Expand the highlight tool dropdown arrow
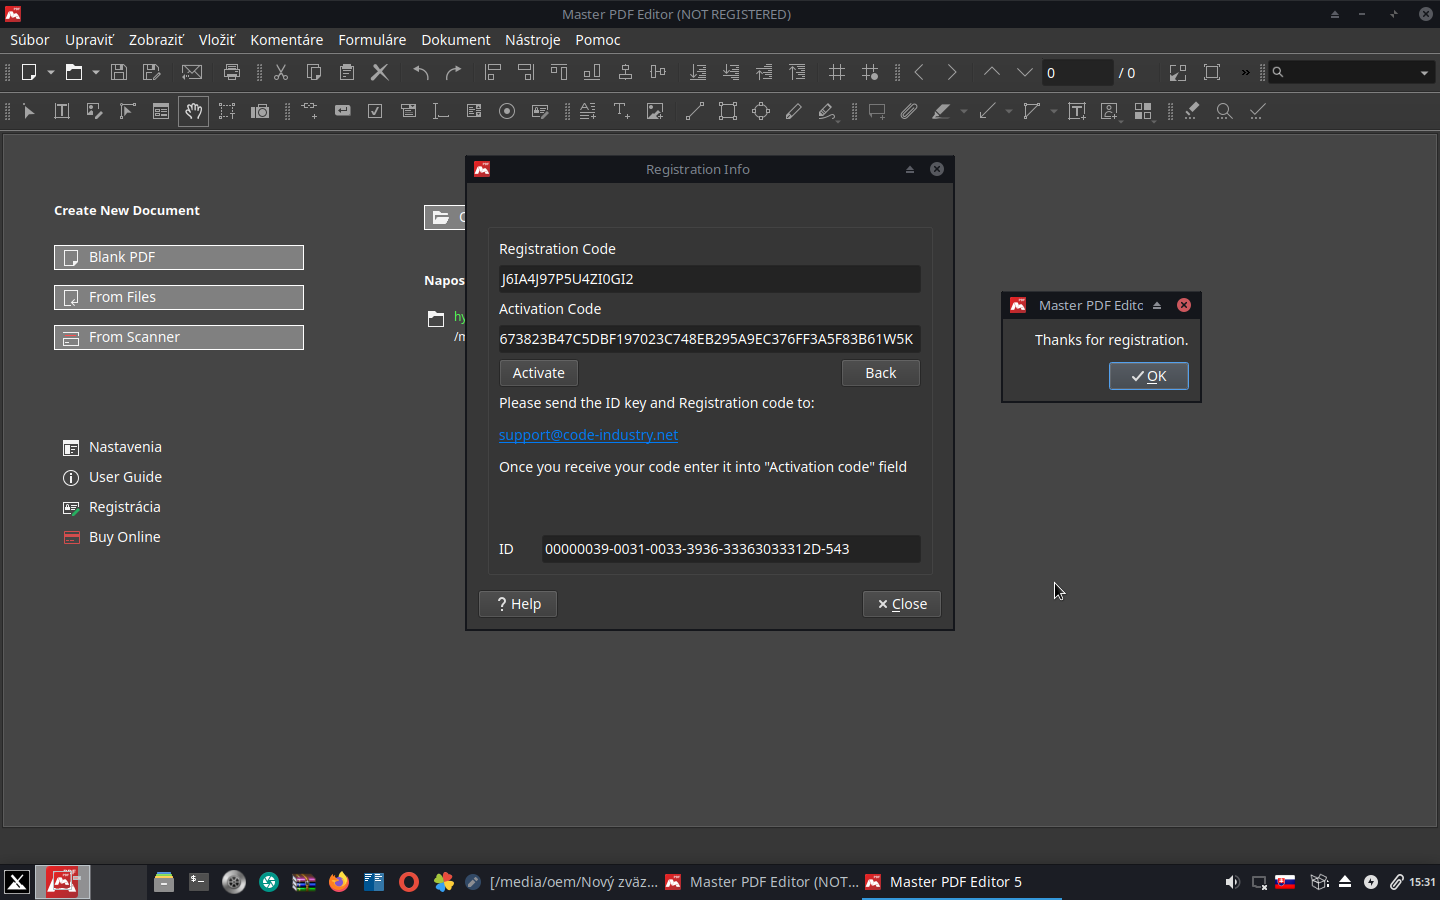This screenshot has width=1440, height=900. (964, 111)
